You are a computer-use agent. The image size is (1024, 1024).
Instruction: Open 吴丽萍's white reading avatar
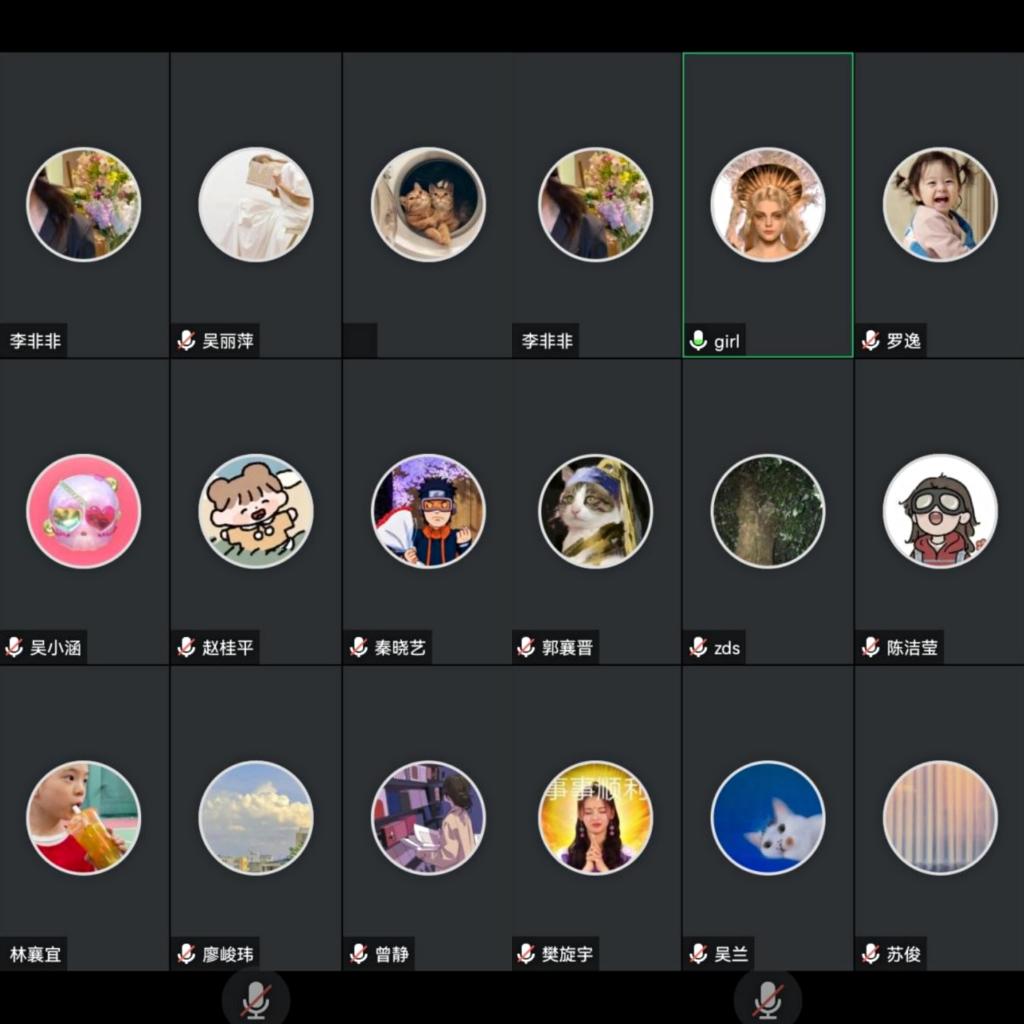[255, 204]
